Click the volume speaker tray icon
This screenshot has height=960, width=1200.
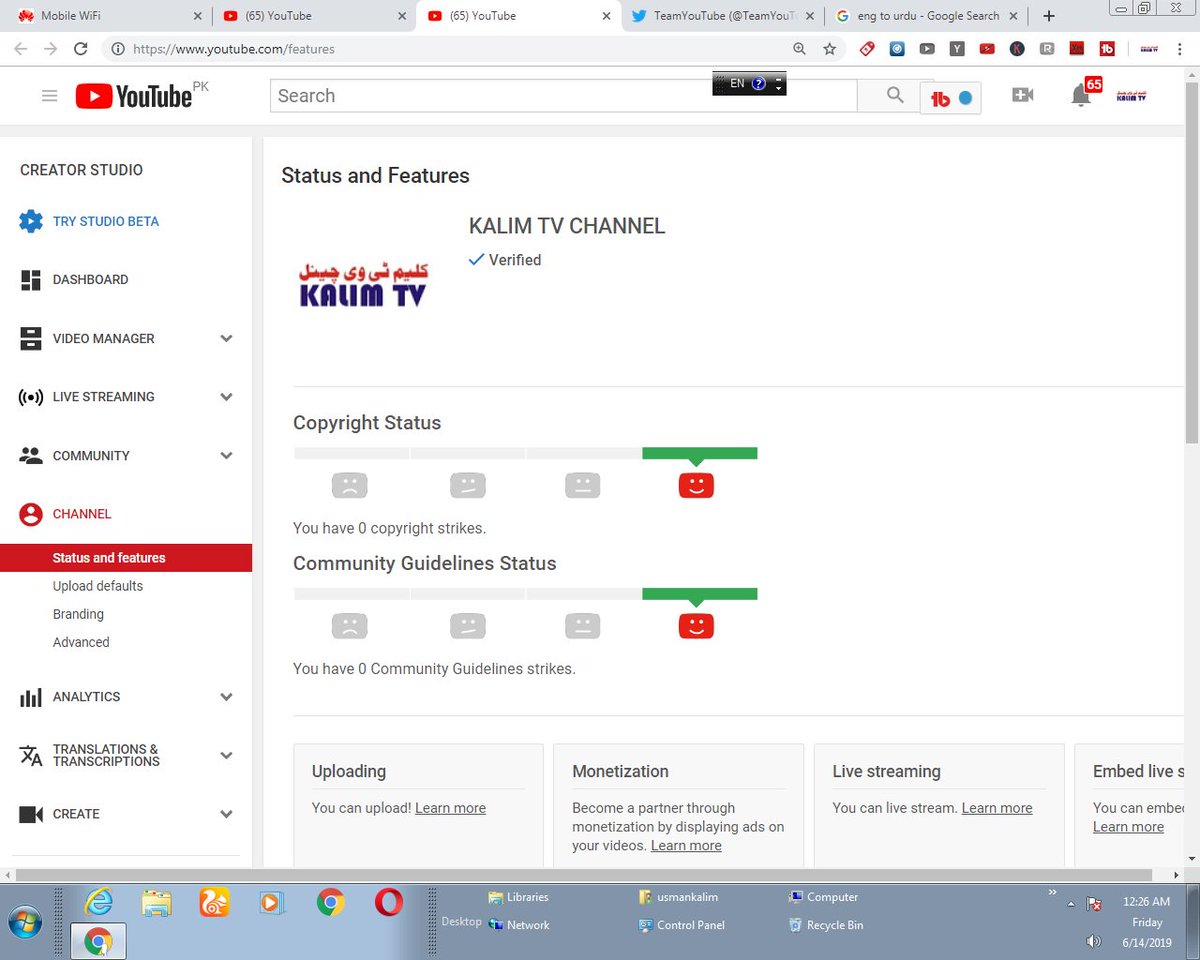point(1093,941)
